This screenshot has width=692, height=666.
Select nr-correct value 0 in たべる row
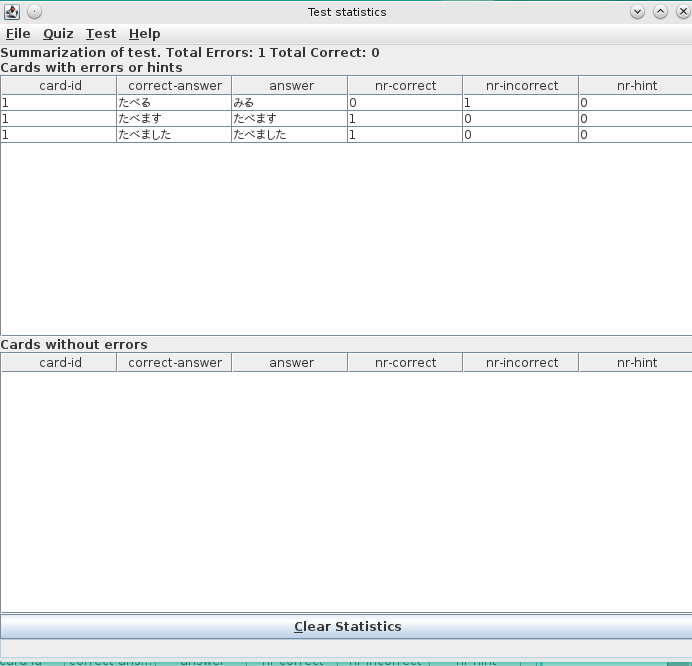point(405,102)
